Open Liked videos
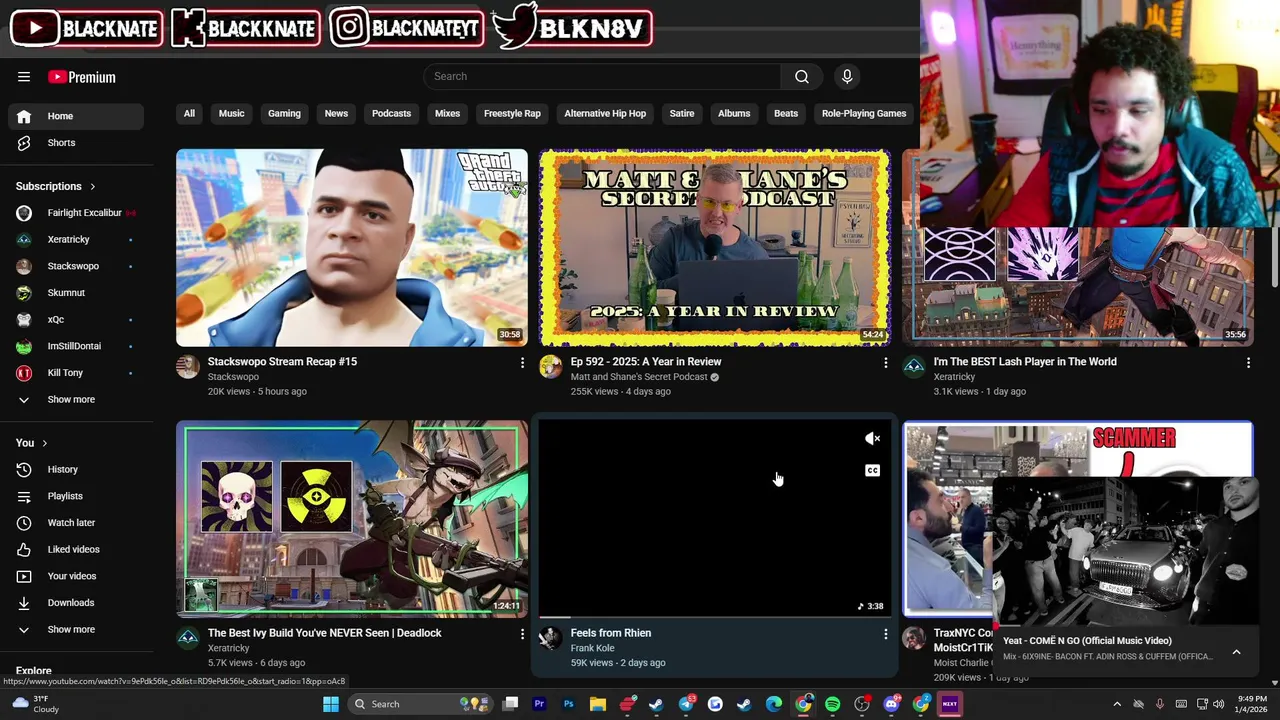 tap(76, 549)
